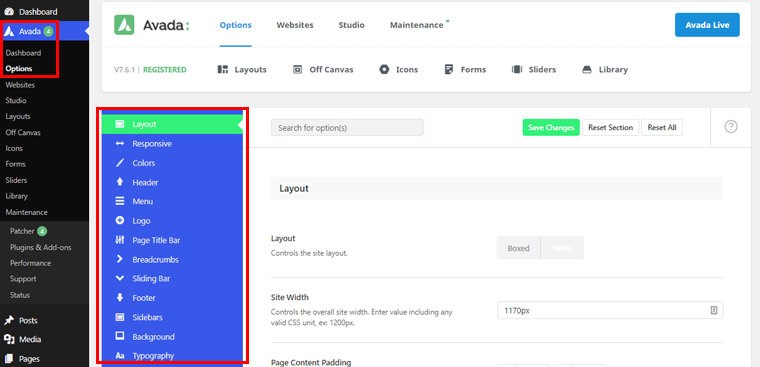Open Layouts icon in the toolbar
This screenshot has width=760, height=367.
point(223,69)
